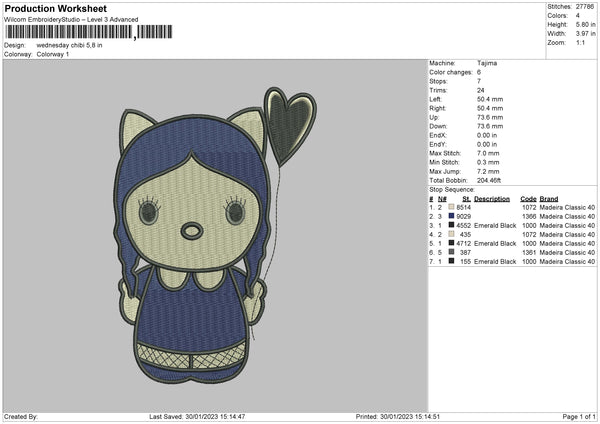Click the 'N#' column header

point(442,199)
